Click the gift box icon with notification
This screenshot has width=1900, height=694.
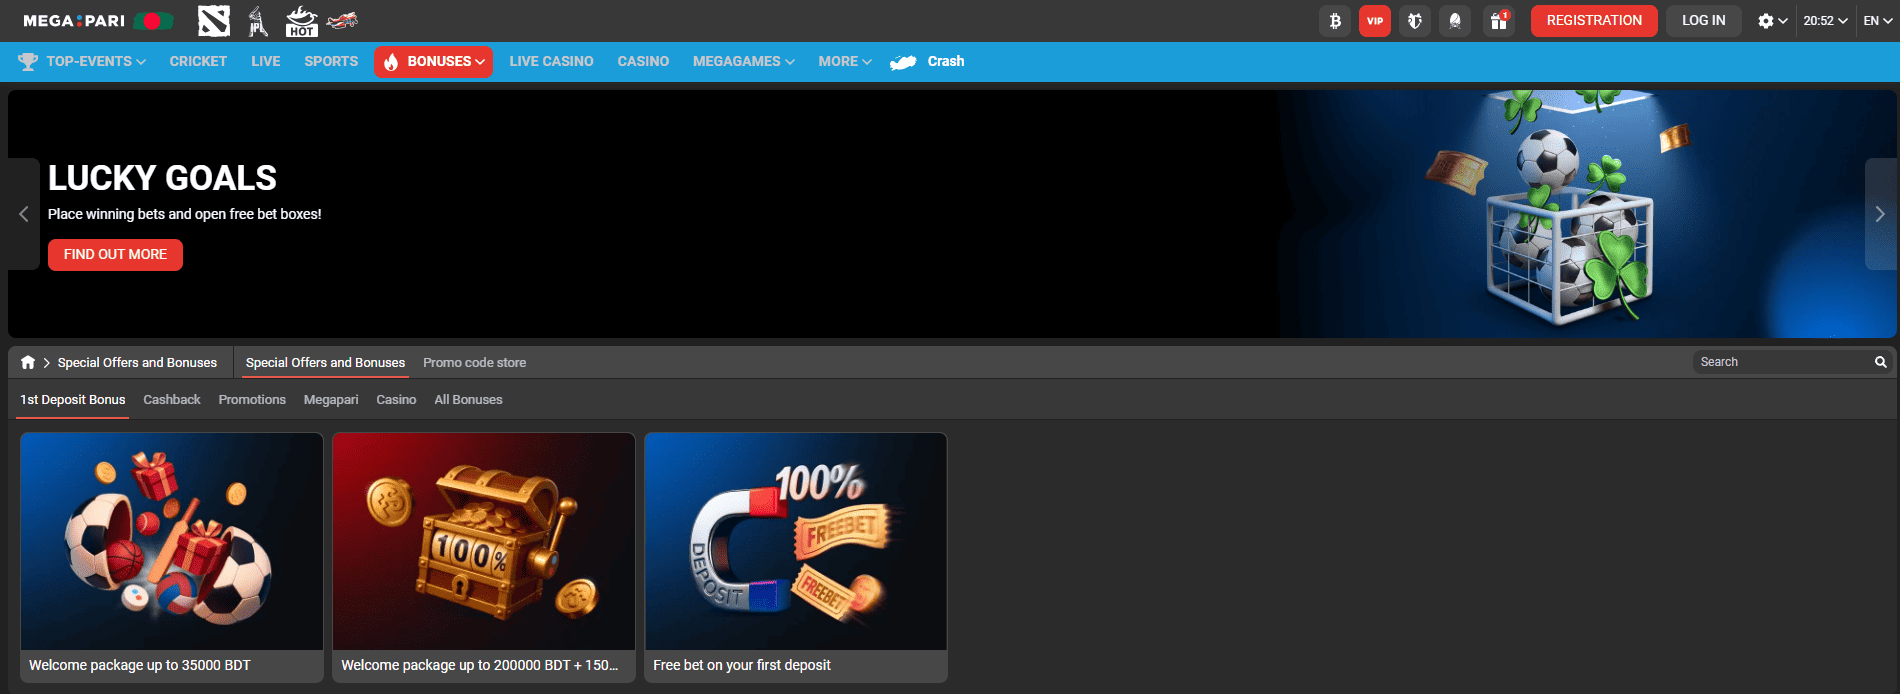point(1498,21)
